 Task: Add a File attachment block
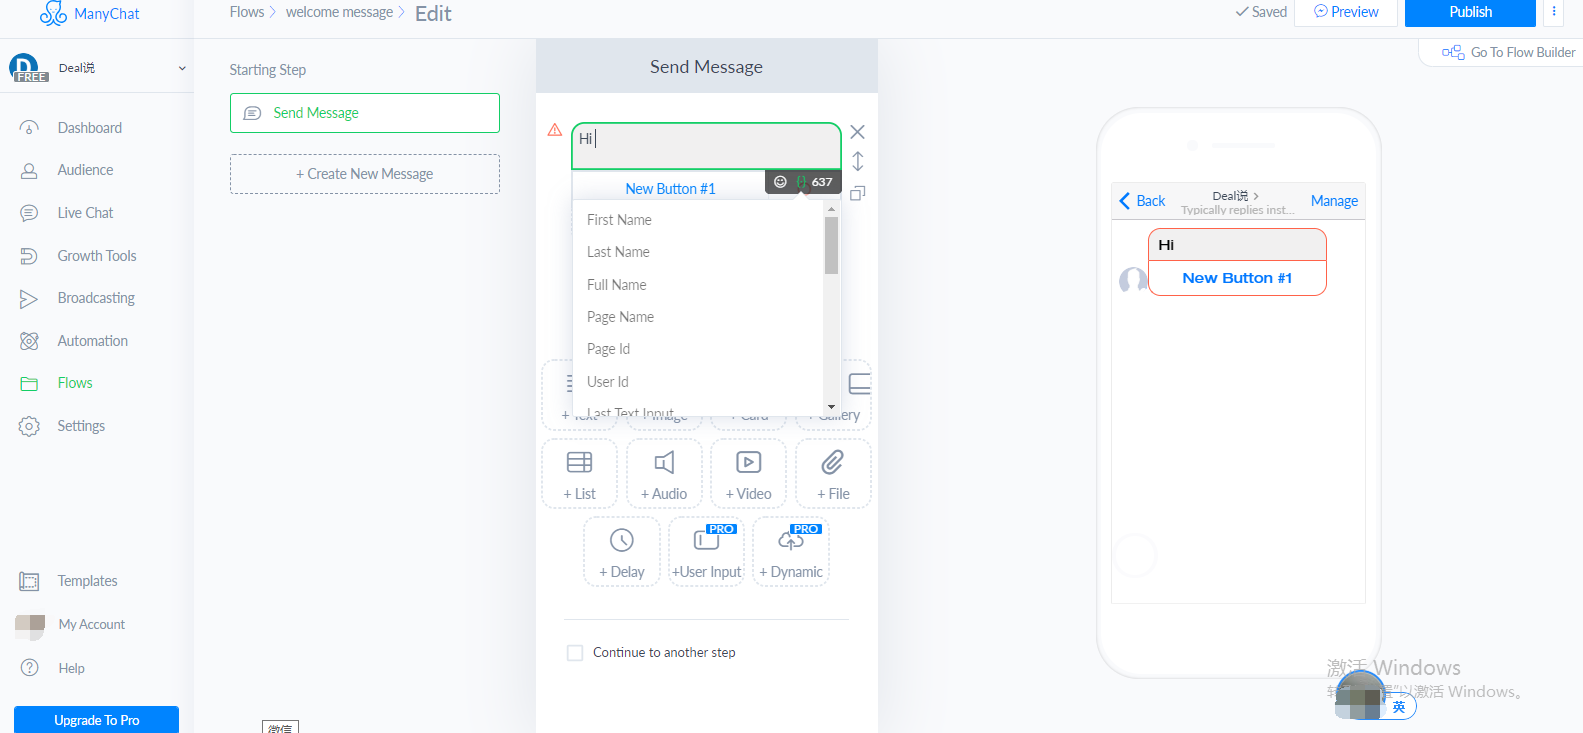pyautogui.click(x=833, y=474)
